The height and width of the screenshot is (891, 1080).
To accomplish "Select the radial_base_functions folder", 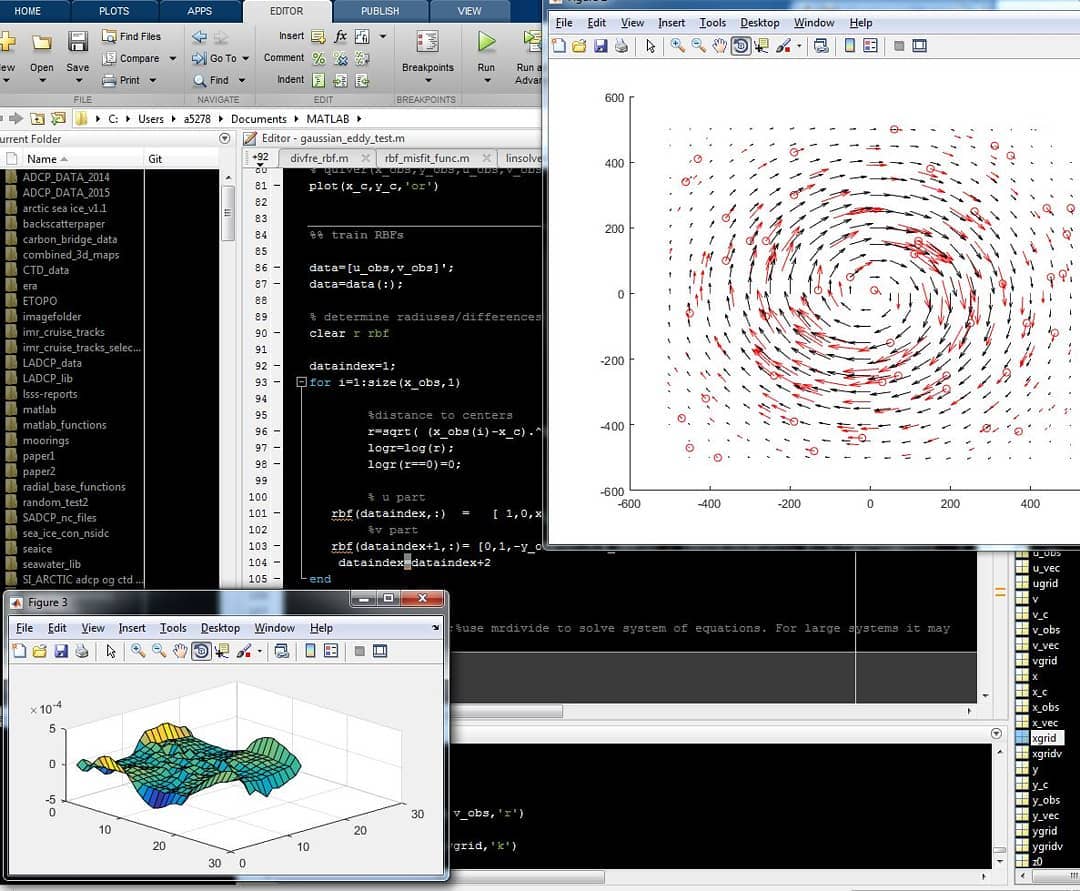I will click(74, 487).
